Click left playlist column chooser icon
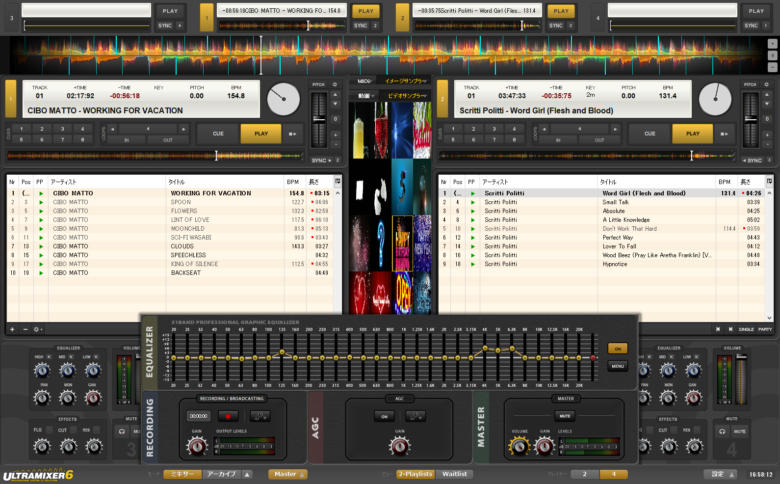Screen dimensions: 780x484 (338, 182)
